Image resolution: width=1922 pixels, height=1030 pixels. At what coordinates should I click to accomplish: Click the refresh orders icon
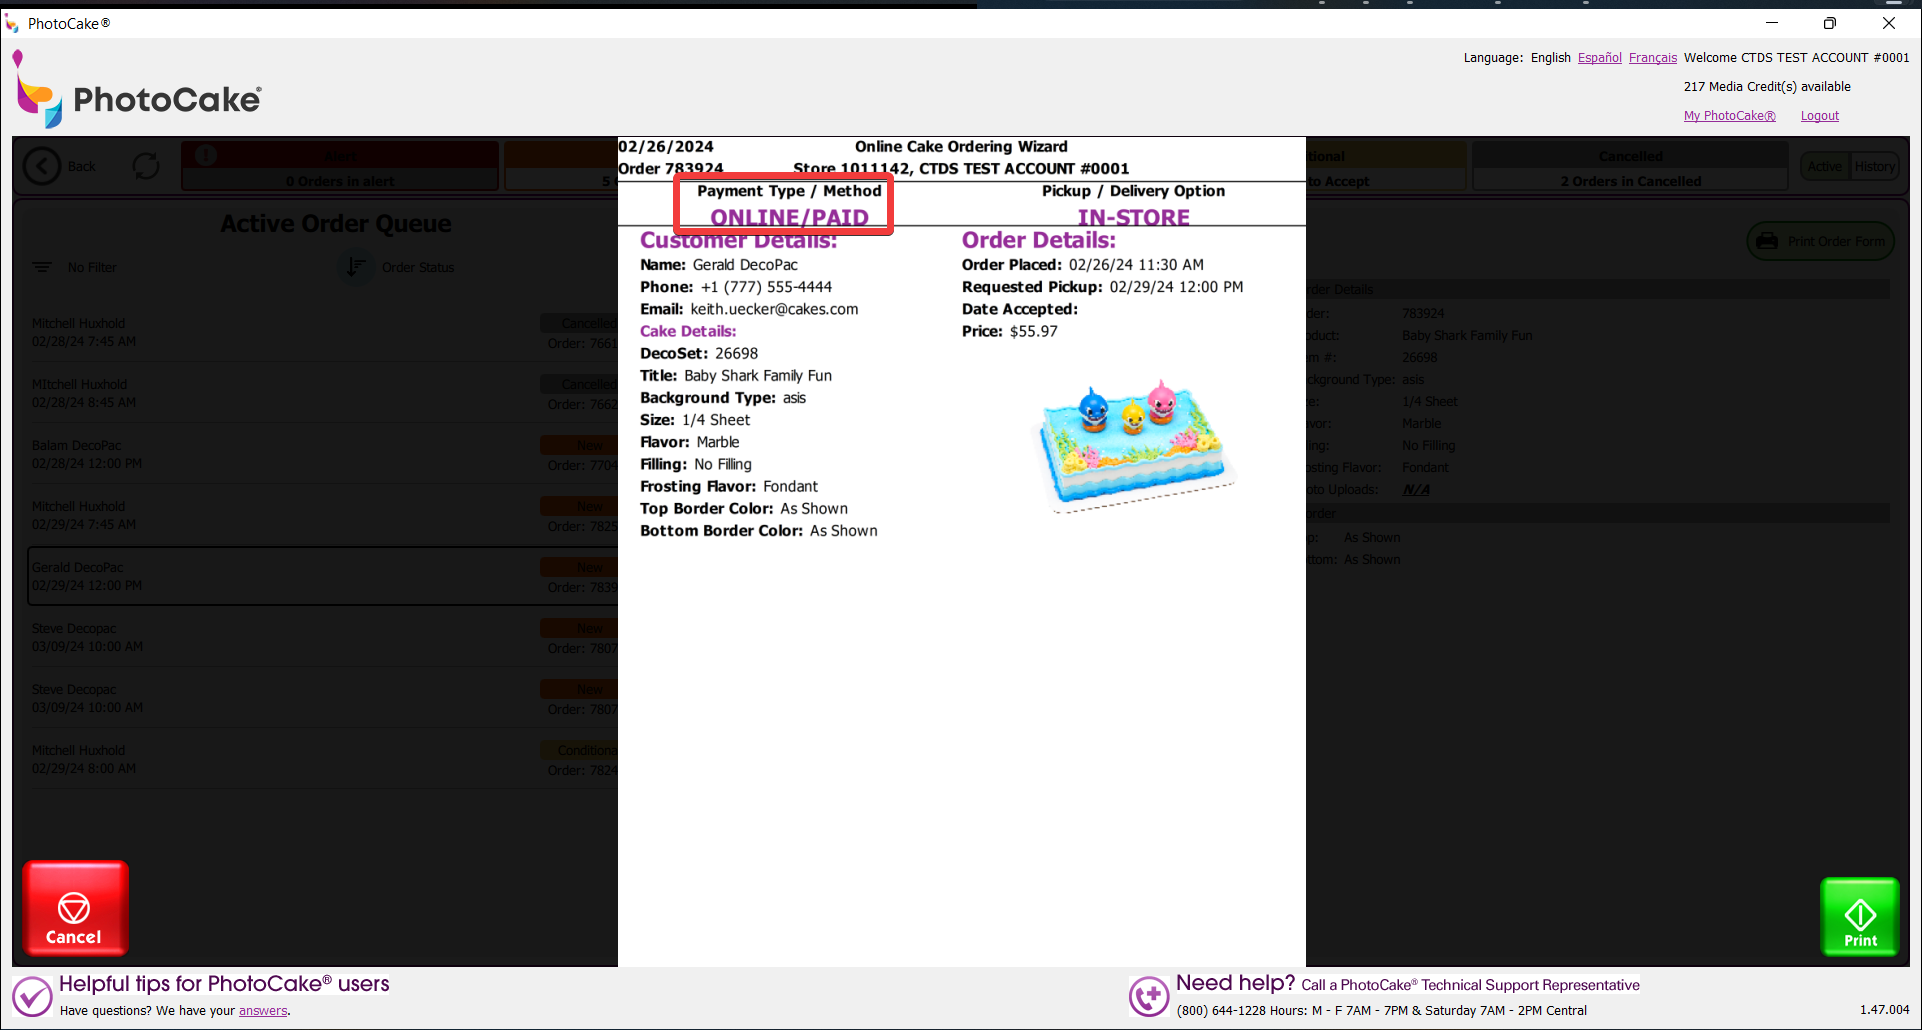[x=146, y=166]
